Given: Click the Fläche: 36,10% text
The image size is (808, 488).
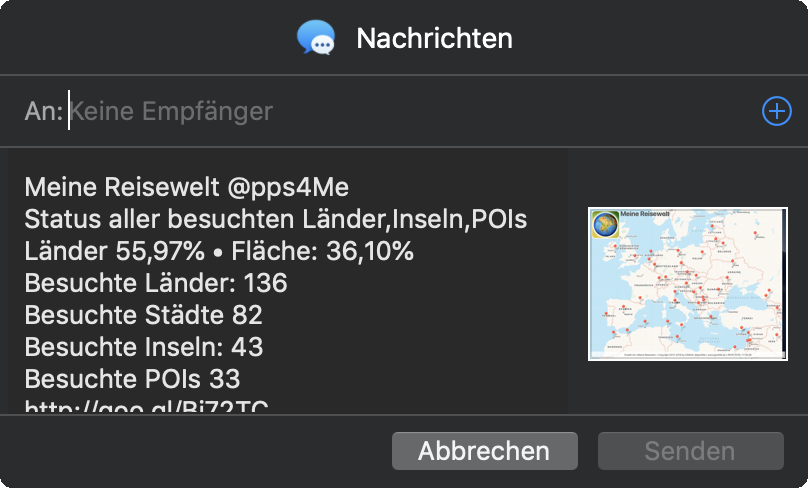Looking at the screenshot, I should coord(322,251).
